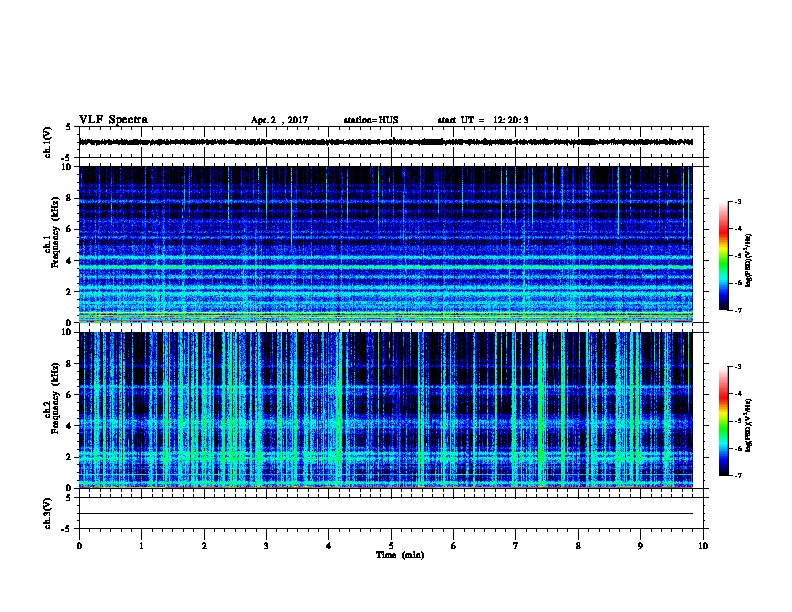
Task: Click the "-3" label on ch.1 color bar
Action: tap(737, 202)
